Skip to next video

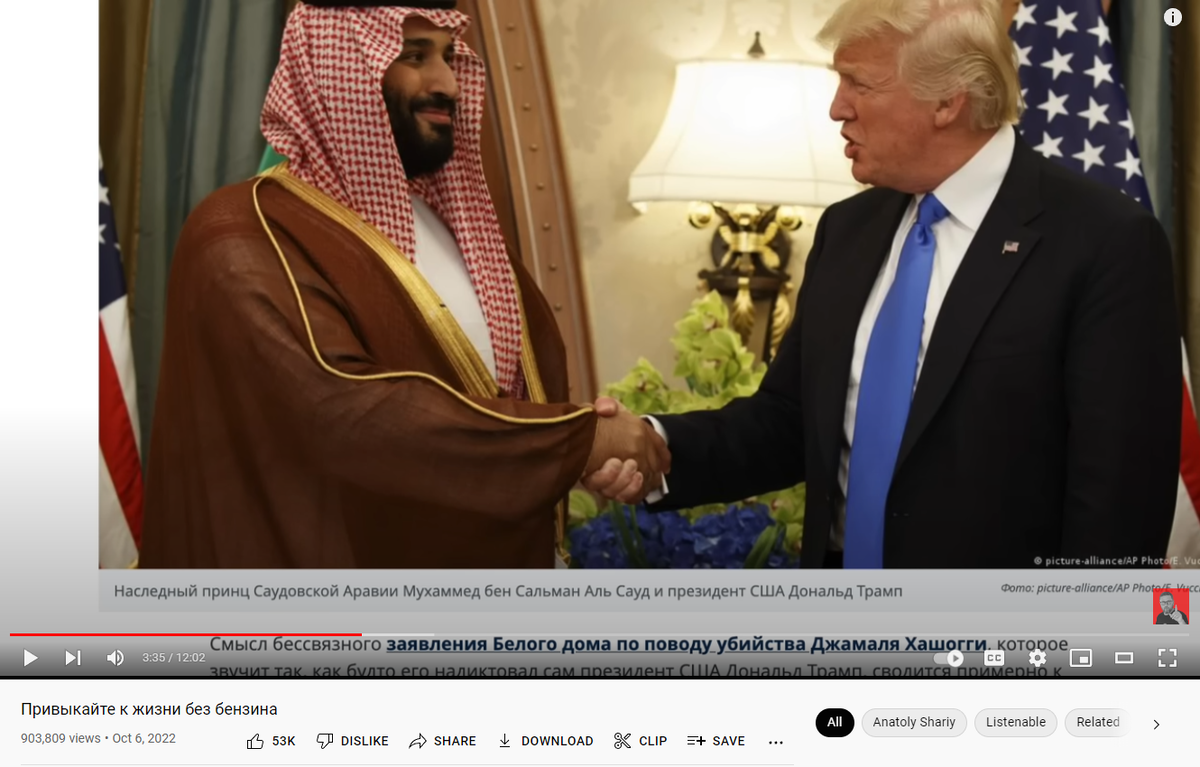point(73,658)
